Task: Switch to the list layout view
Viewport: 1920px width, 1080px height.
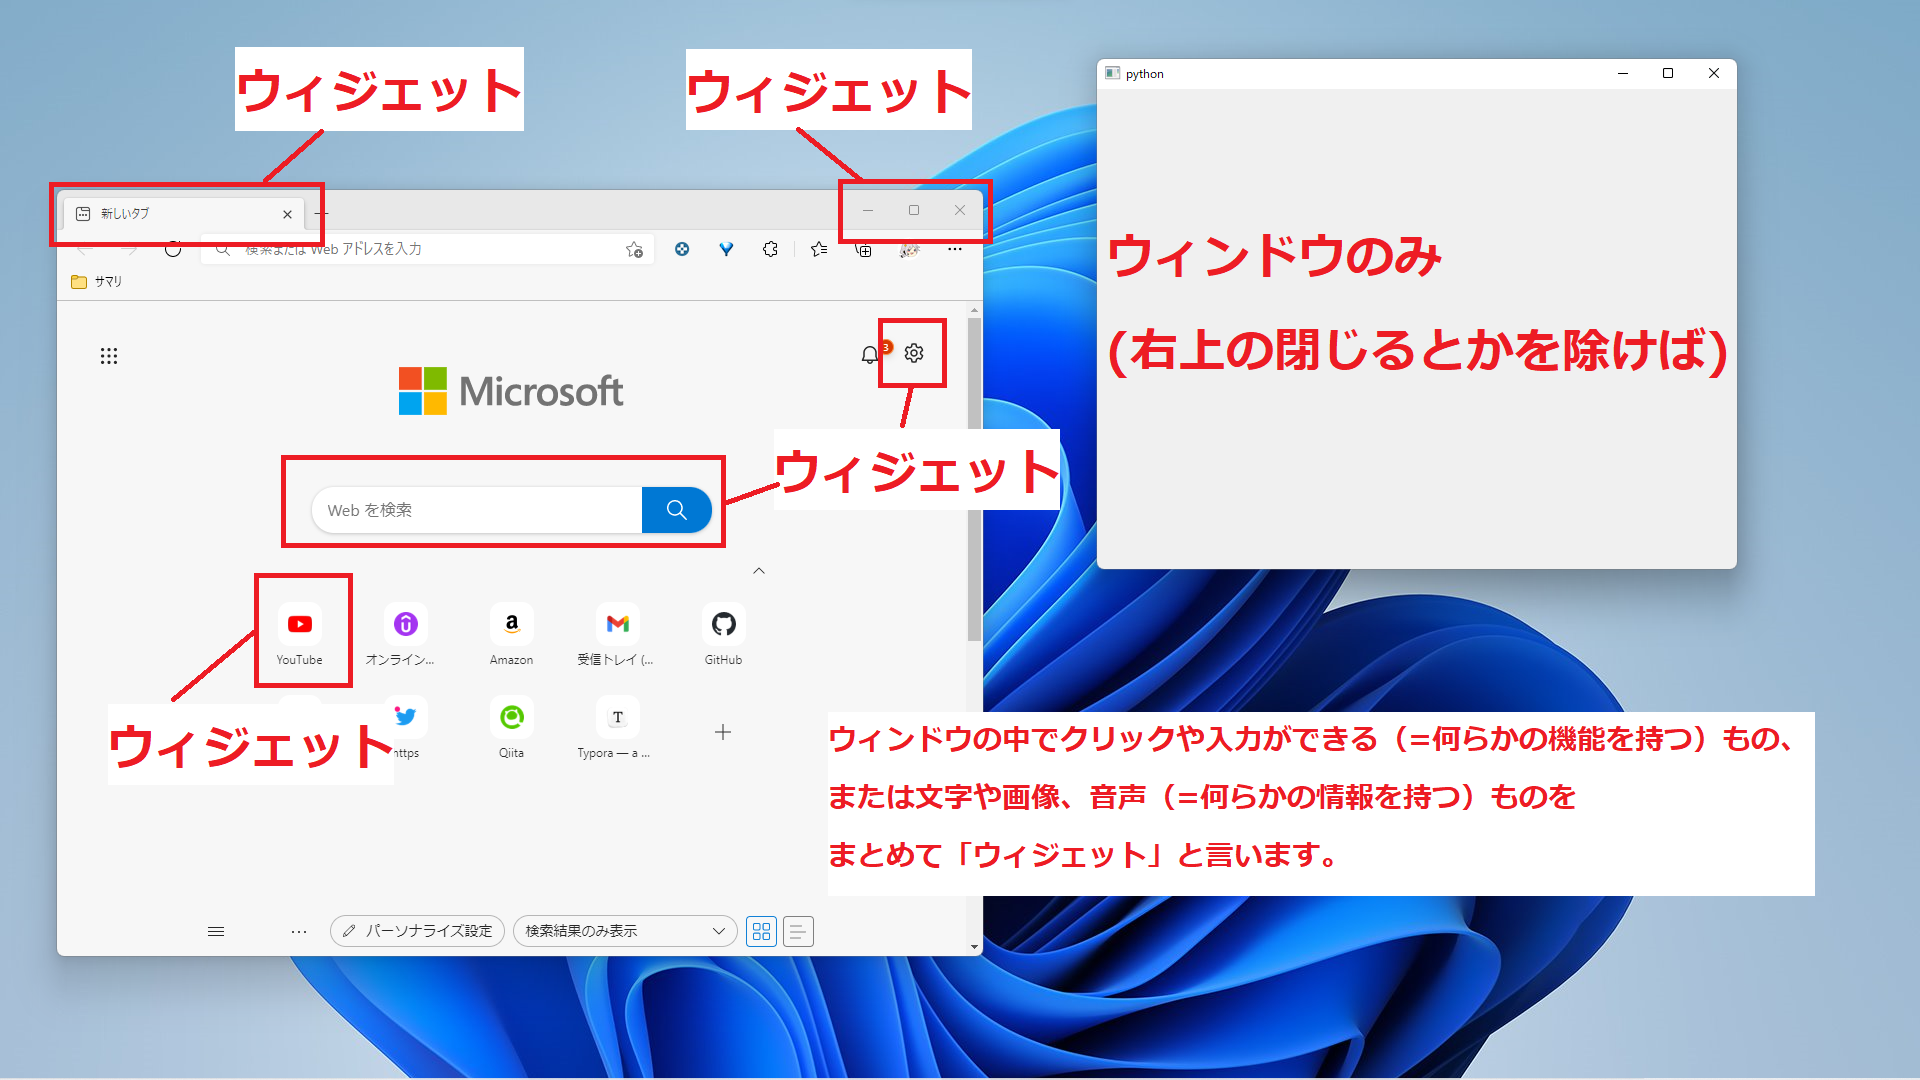Action: tap(797, 931)
